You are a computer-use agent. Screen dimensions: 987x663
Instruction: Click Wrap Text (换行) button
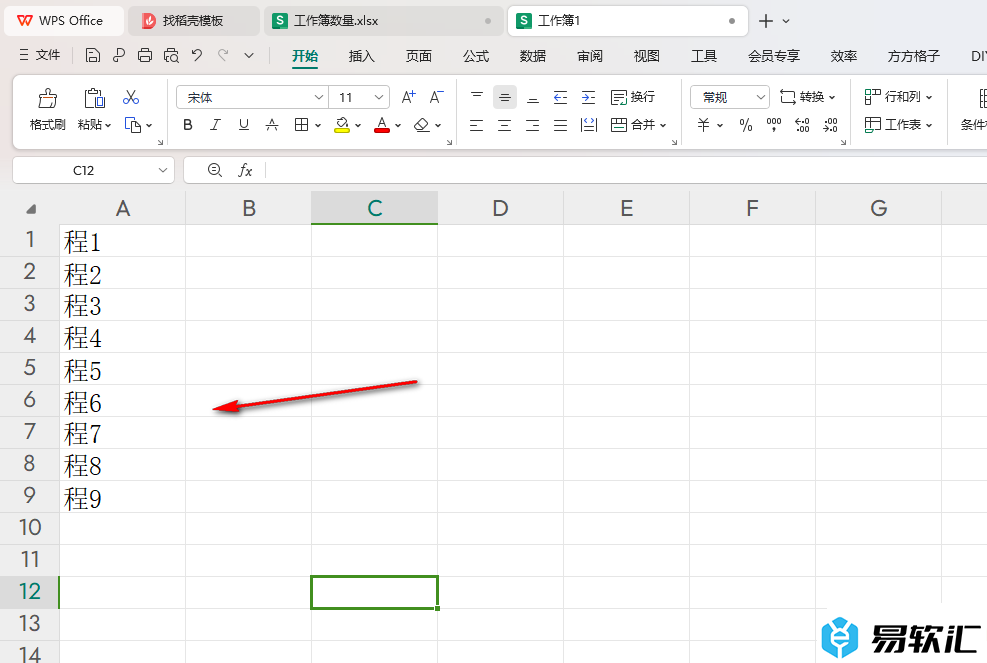pyautogui.click(x=633, y=97)
